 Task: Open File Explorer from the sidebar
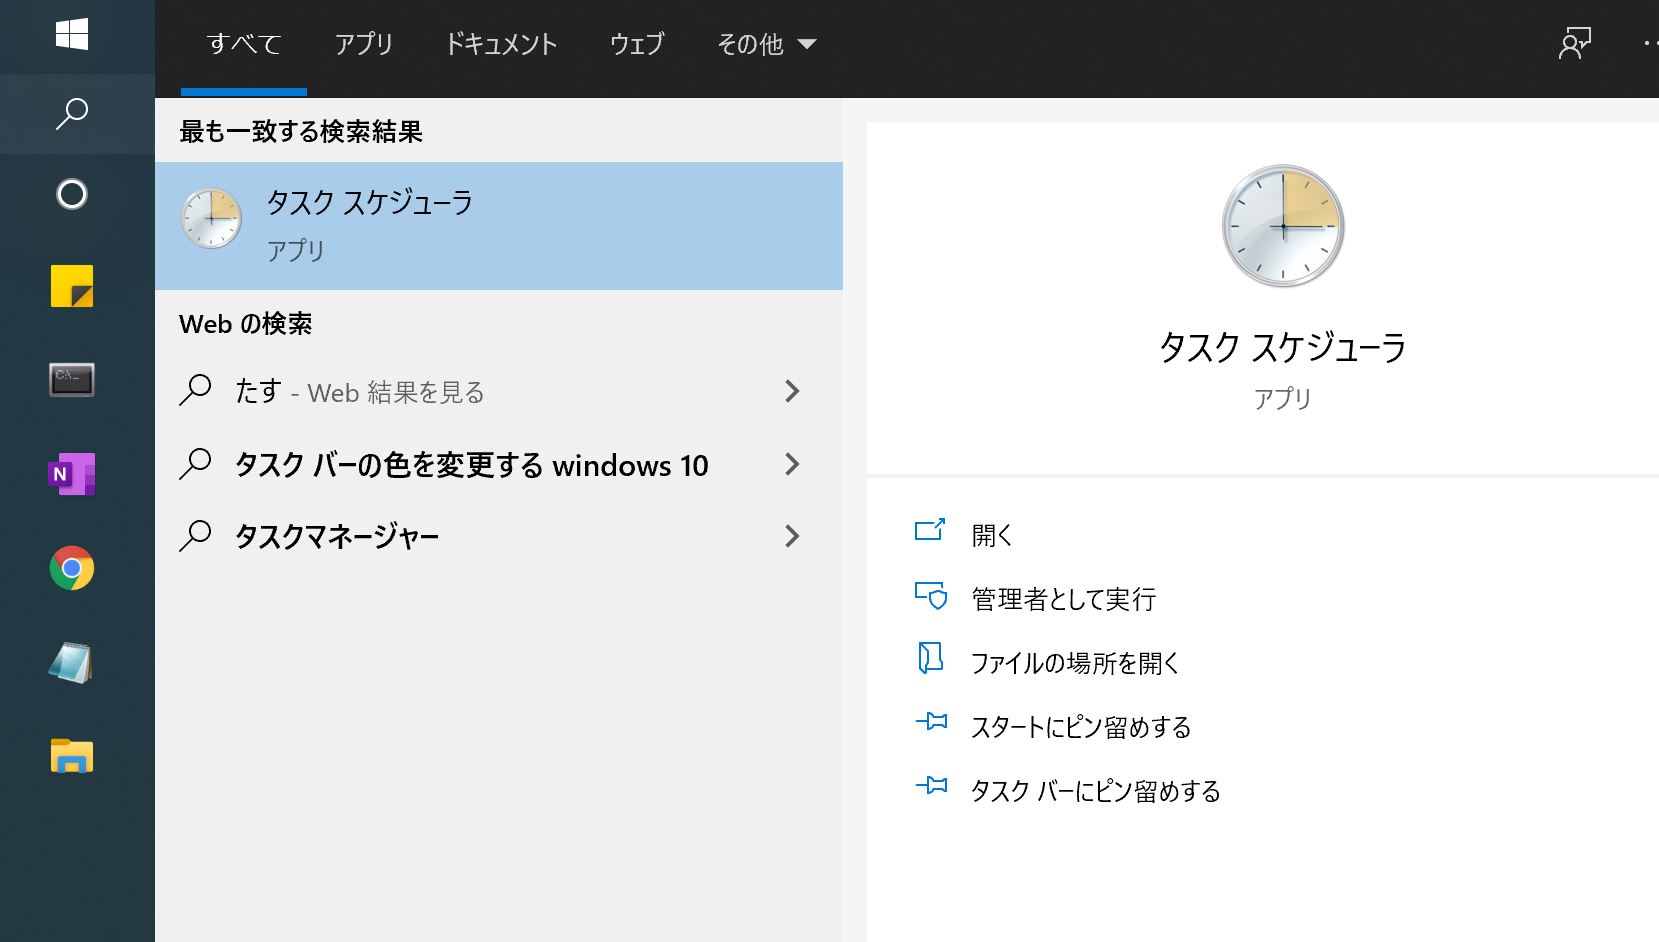[72, 756]
